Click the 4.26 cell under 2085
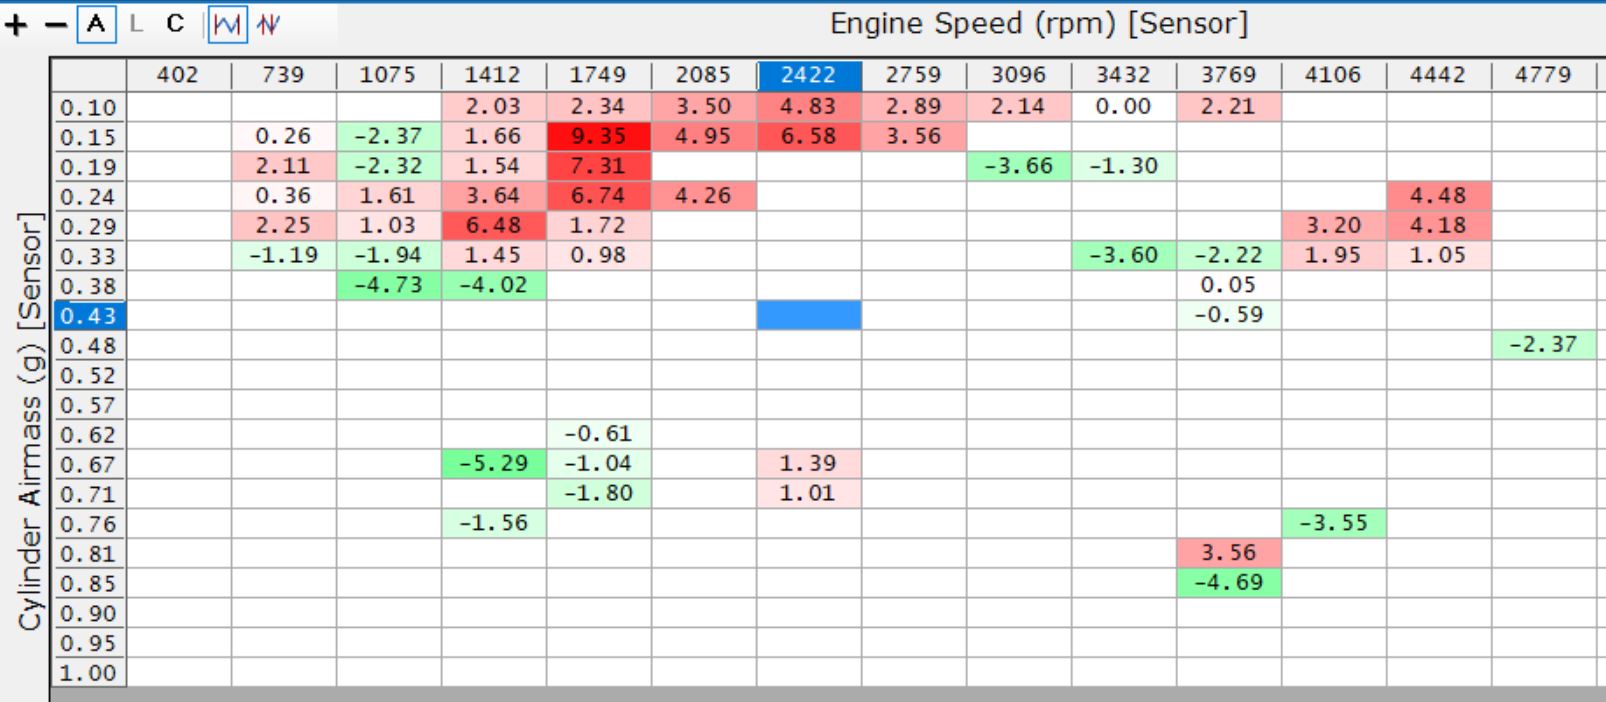This screenshot has height=702, width=1606. tap(704, 196)
